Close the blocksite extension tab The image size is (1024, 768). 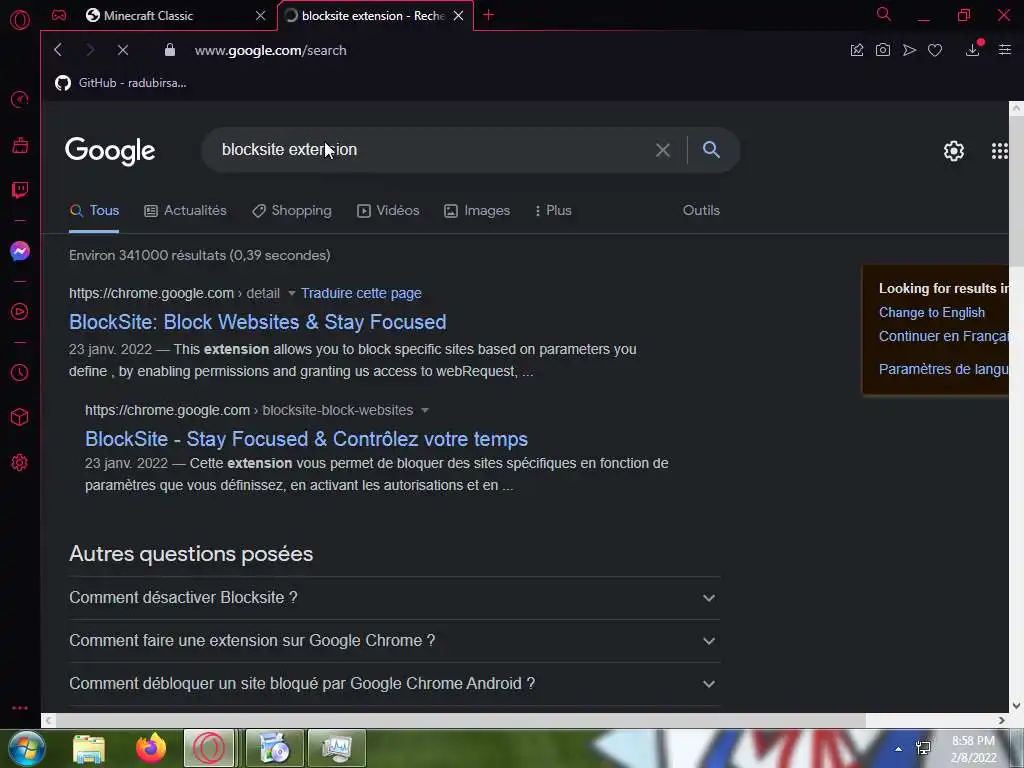(458, 15)
